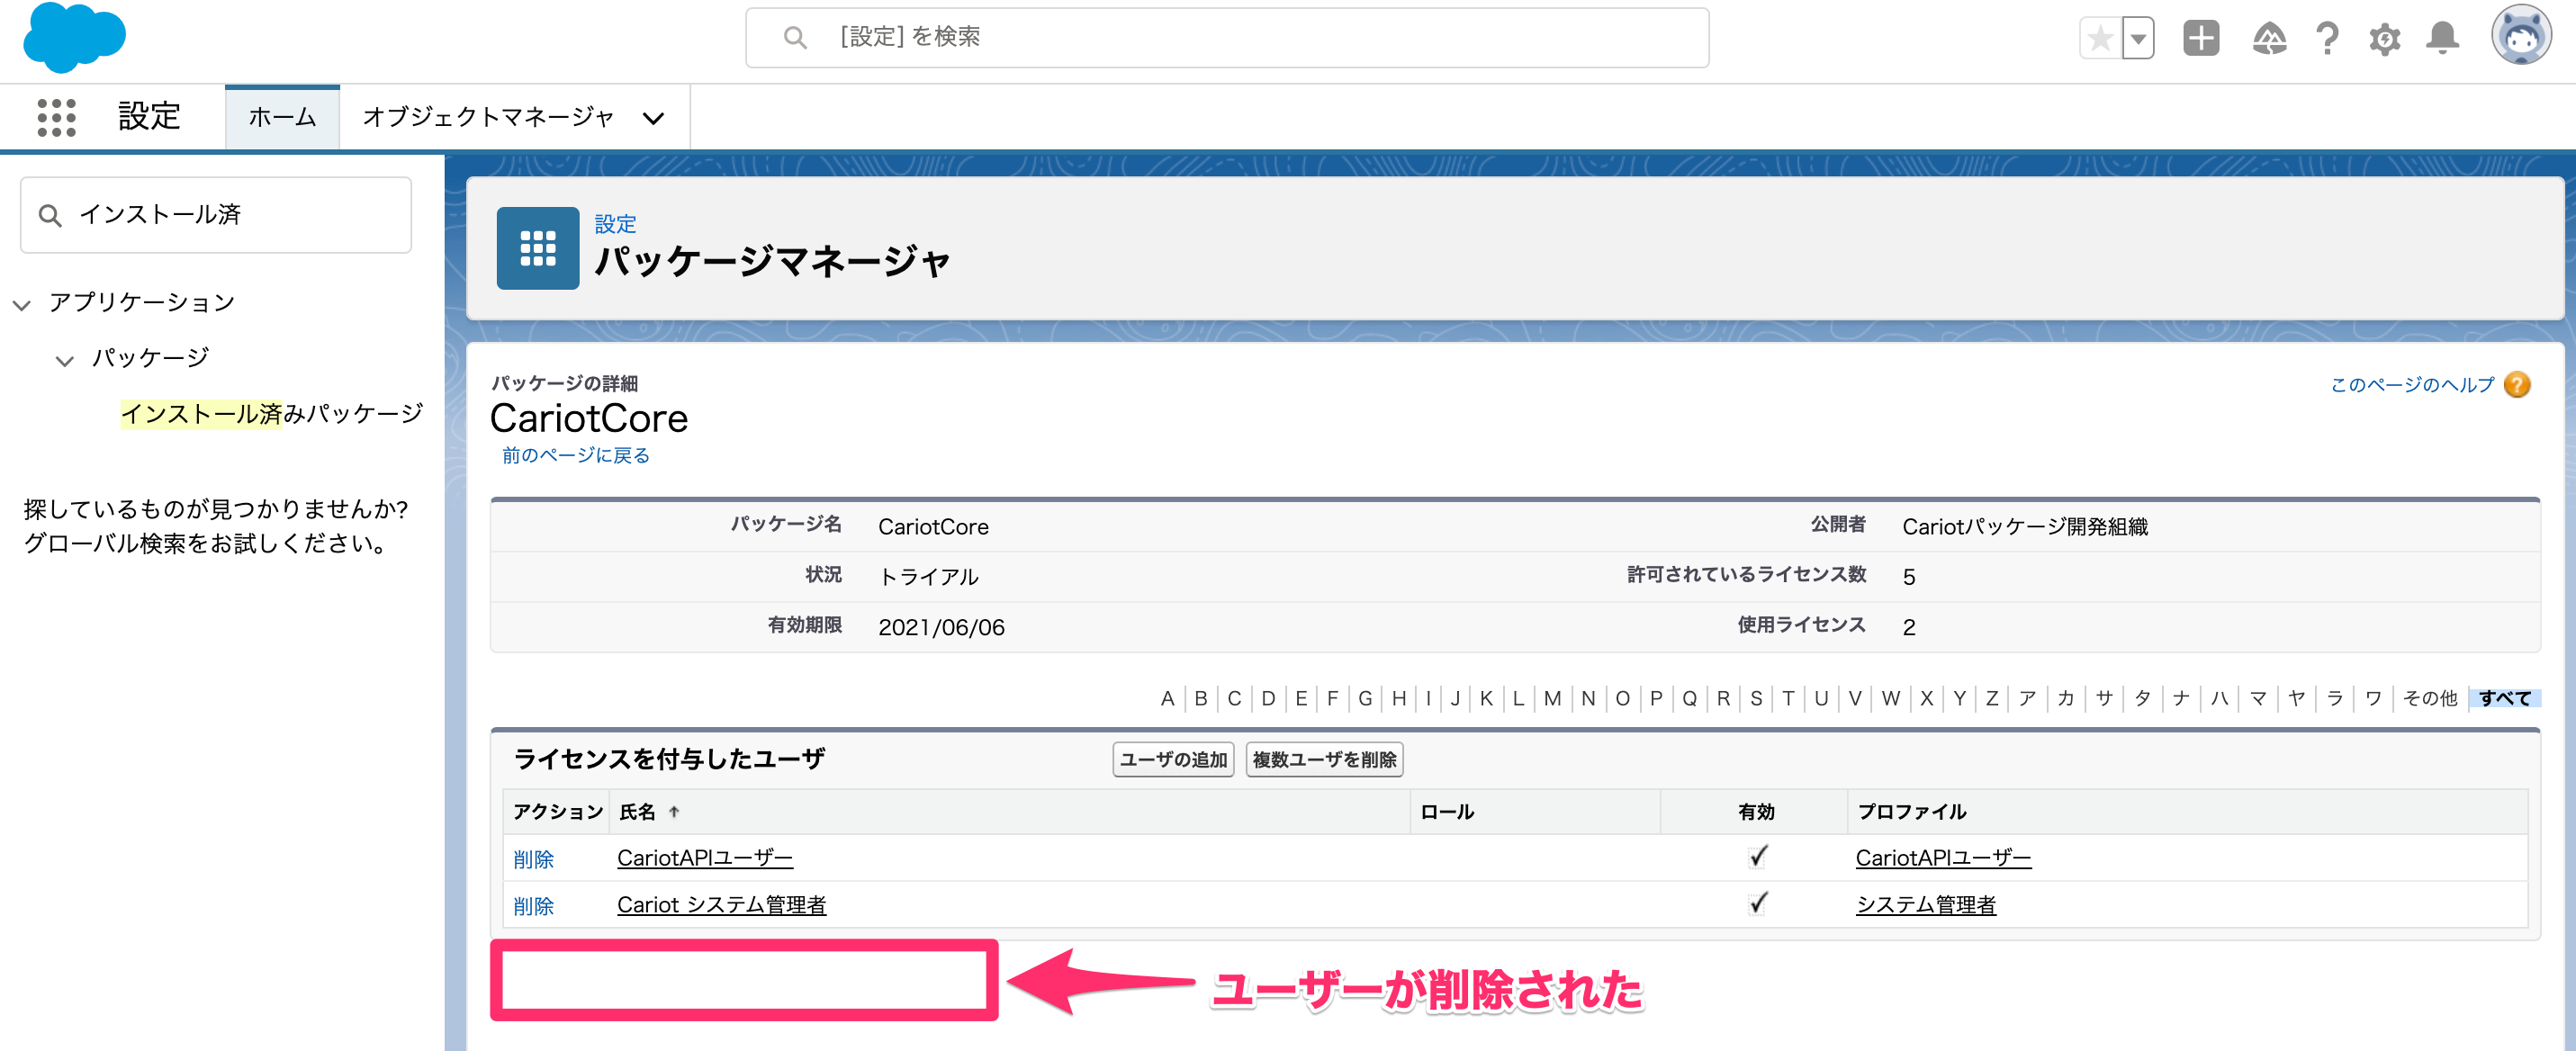2576x1051 pixels.
Task: Click the CariotCore package name value
Action: click(x=933, y=527)
